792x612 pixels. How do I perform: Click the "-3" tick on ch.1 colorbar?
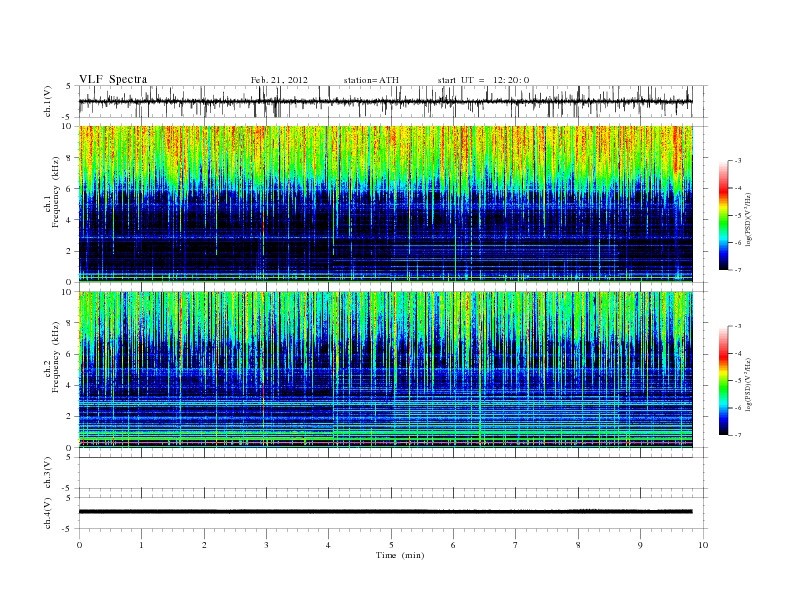737,161
